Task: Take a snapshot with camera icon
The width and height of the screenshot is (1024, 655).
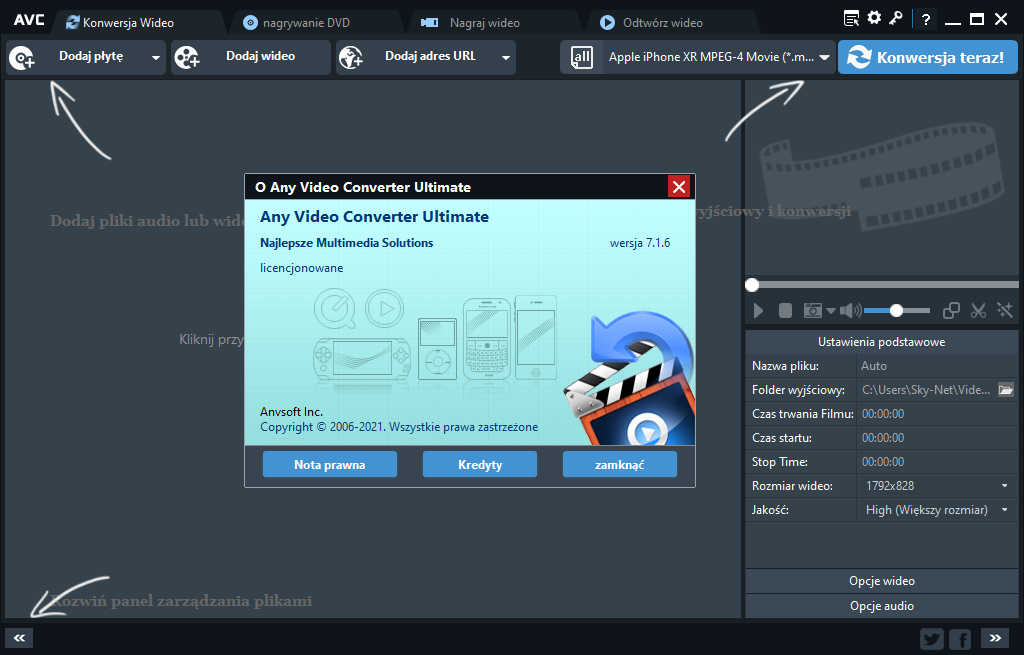Action: 812,311
